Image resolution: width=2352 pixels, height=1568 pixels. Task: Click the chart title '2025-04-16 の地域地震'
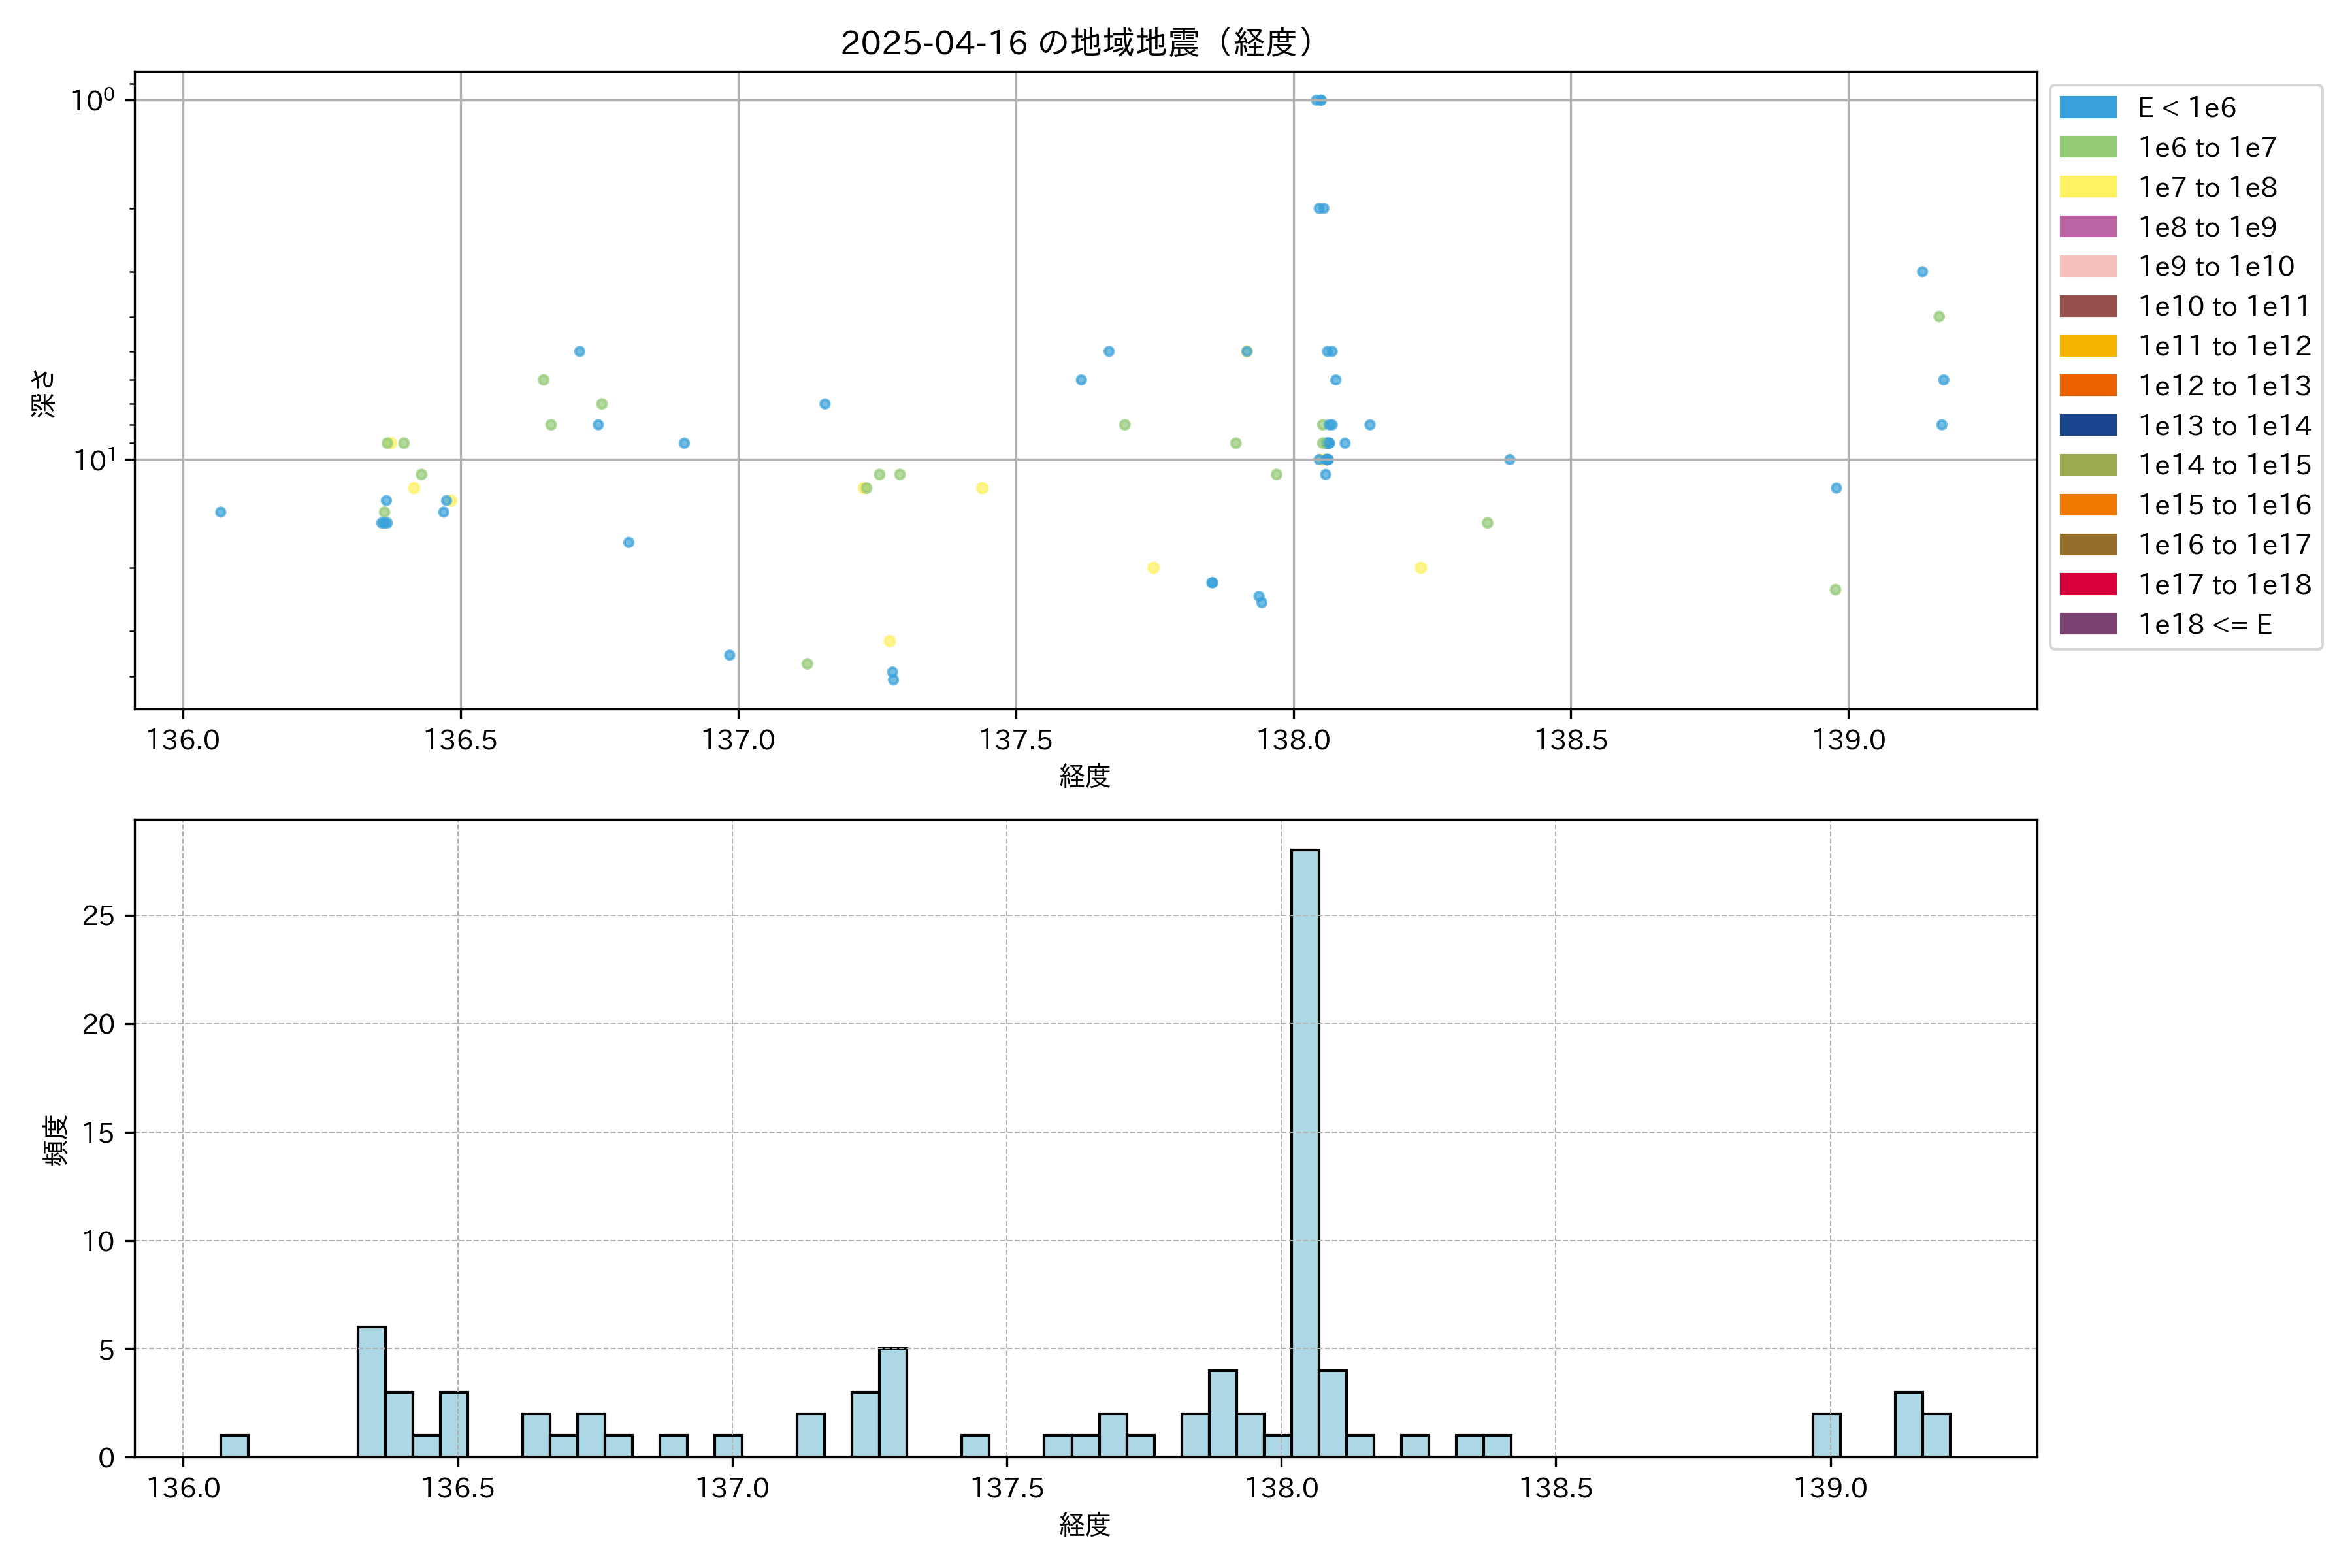(1076, 42)
